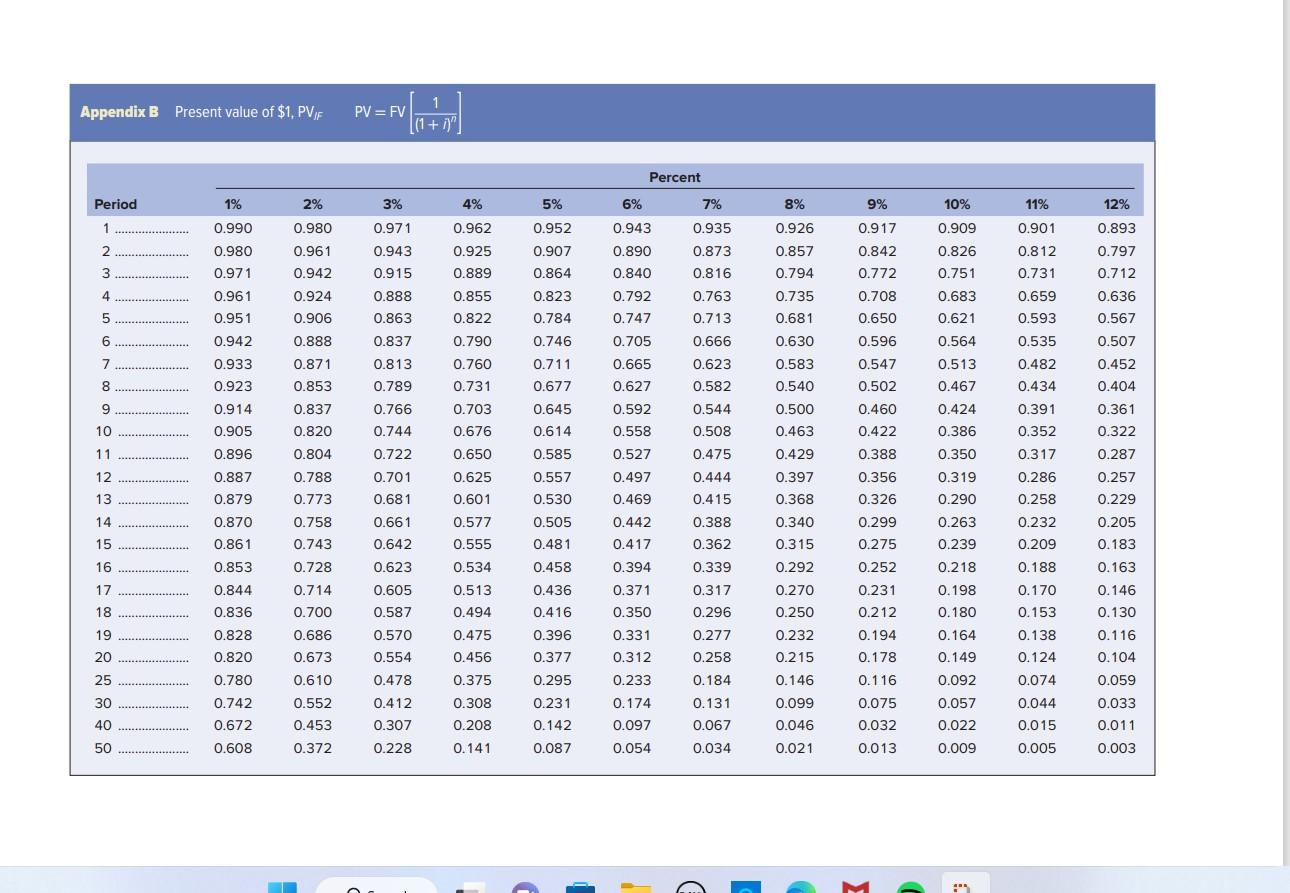Select the '5%' column header

click(552, 204)
